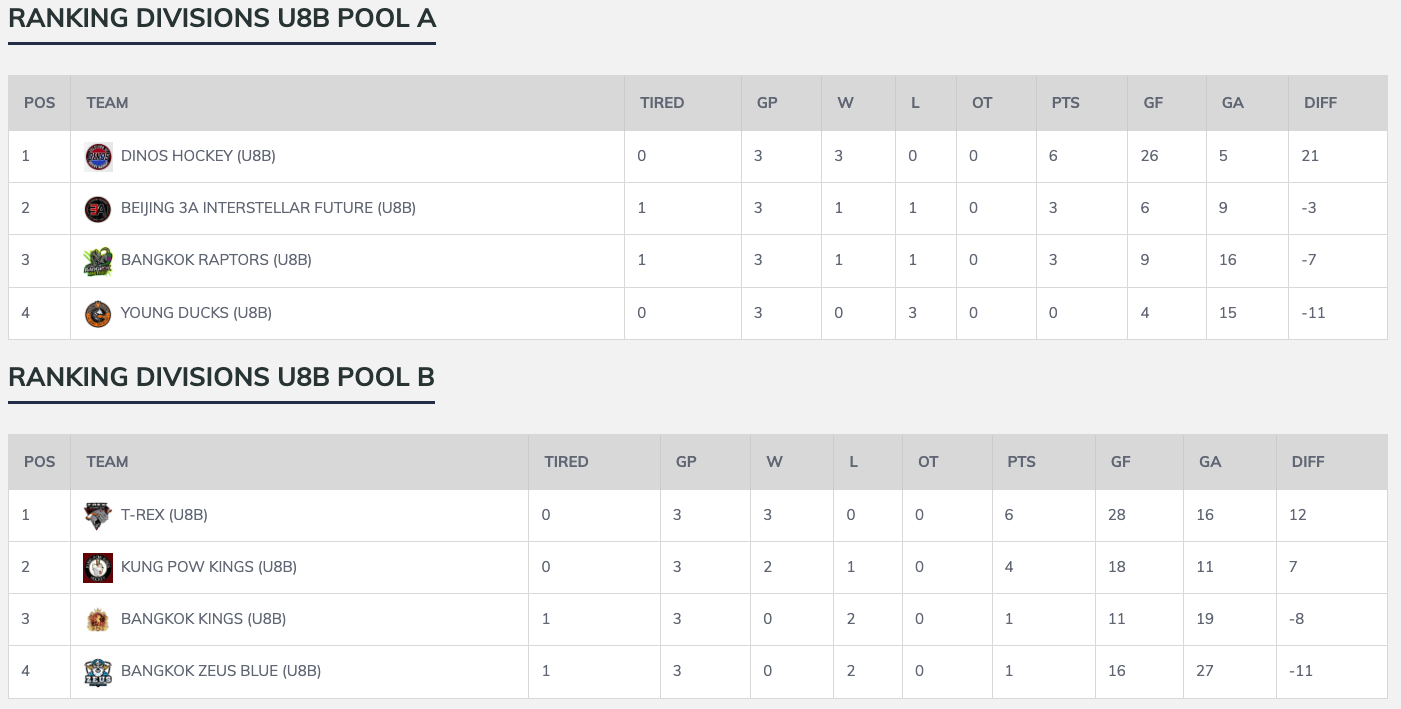Open the T-Rex (U8B) team page
The height and width of the screenshot is (709, 1401).
(164, 515)
